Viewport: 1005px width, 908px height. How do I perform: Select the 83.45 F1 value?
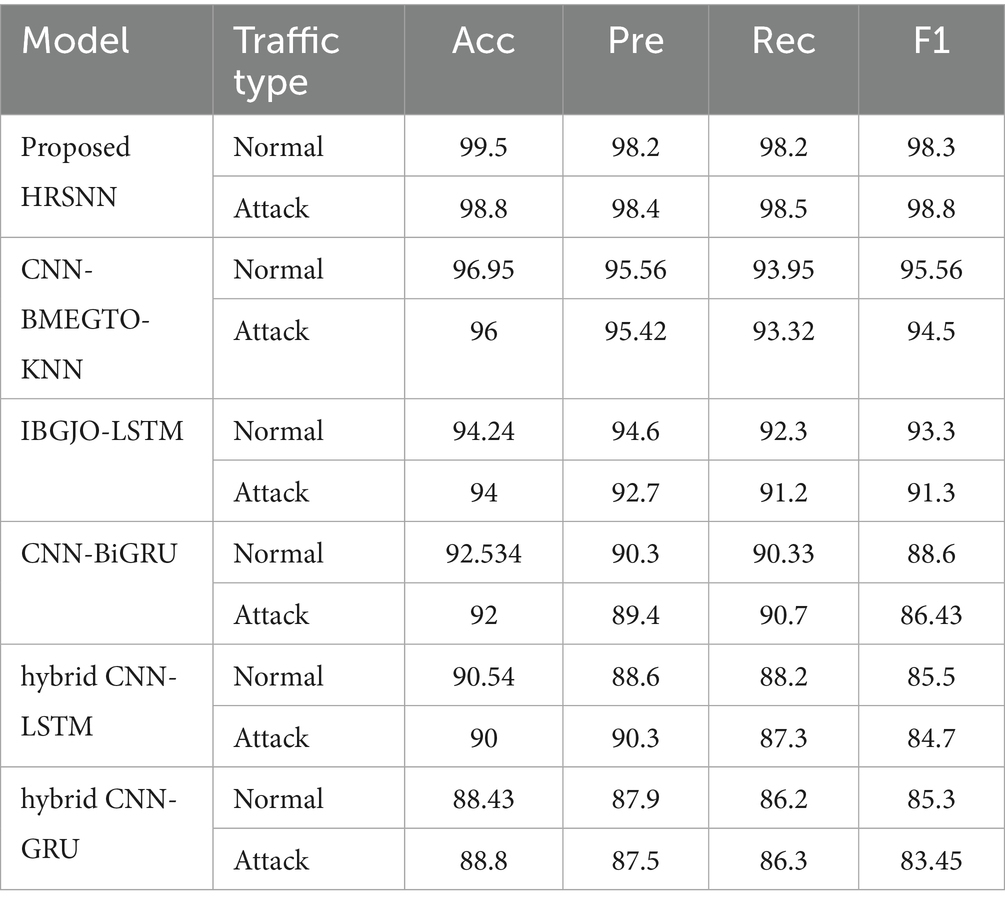[x=931, y=859]
